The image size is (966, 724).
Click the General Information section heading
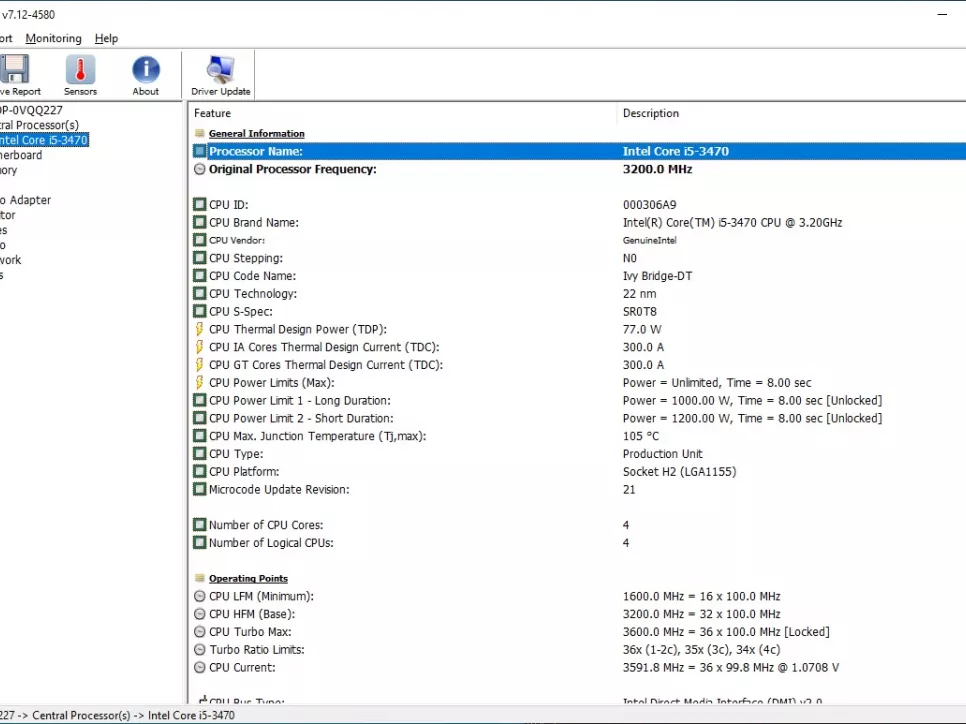click(x=256, y=134)
